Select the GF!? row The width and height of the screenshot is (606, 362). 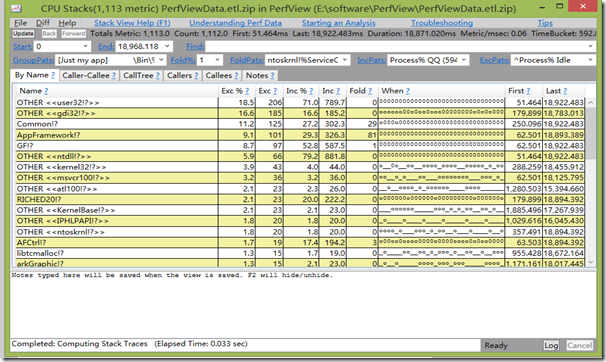pyautogui.click(x=300, y=146)
